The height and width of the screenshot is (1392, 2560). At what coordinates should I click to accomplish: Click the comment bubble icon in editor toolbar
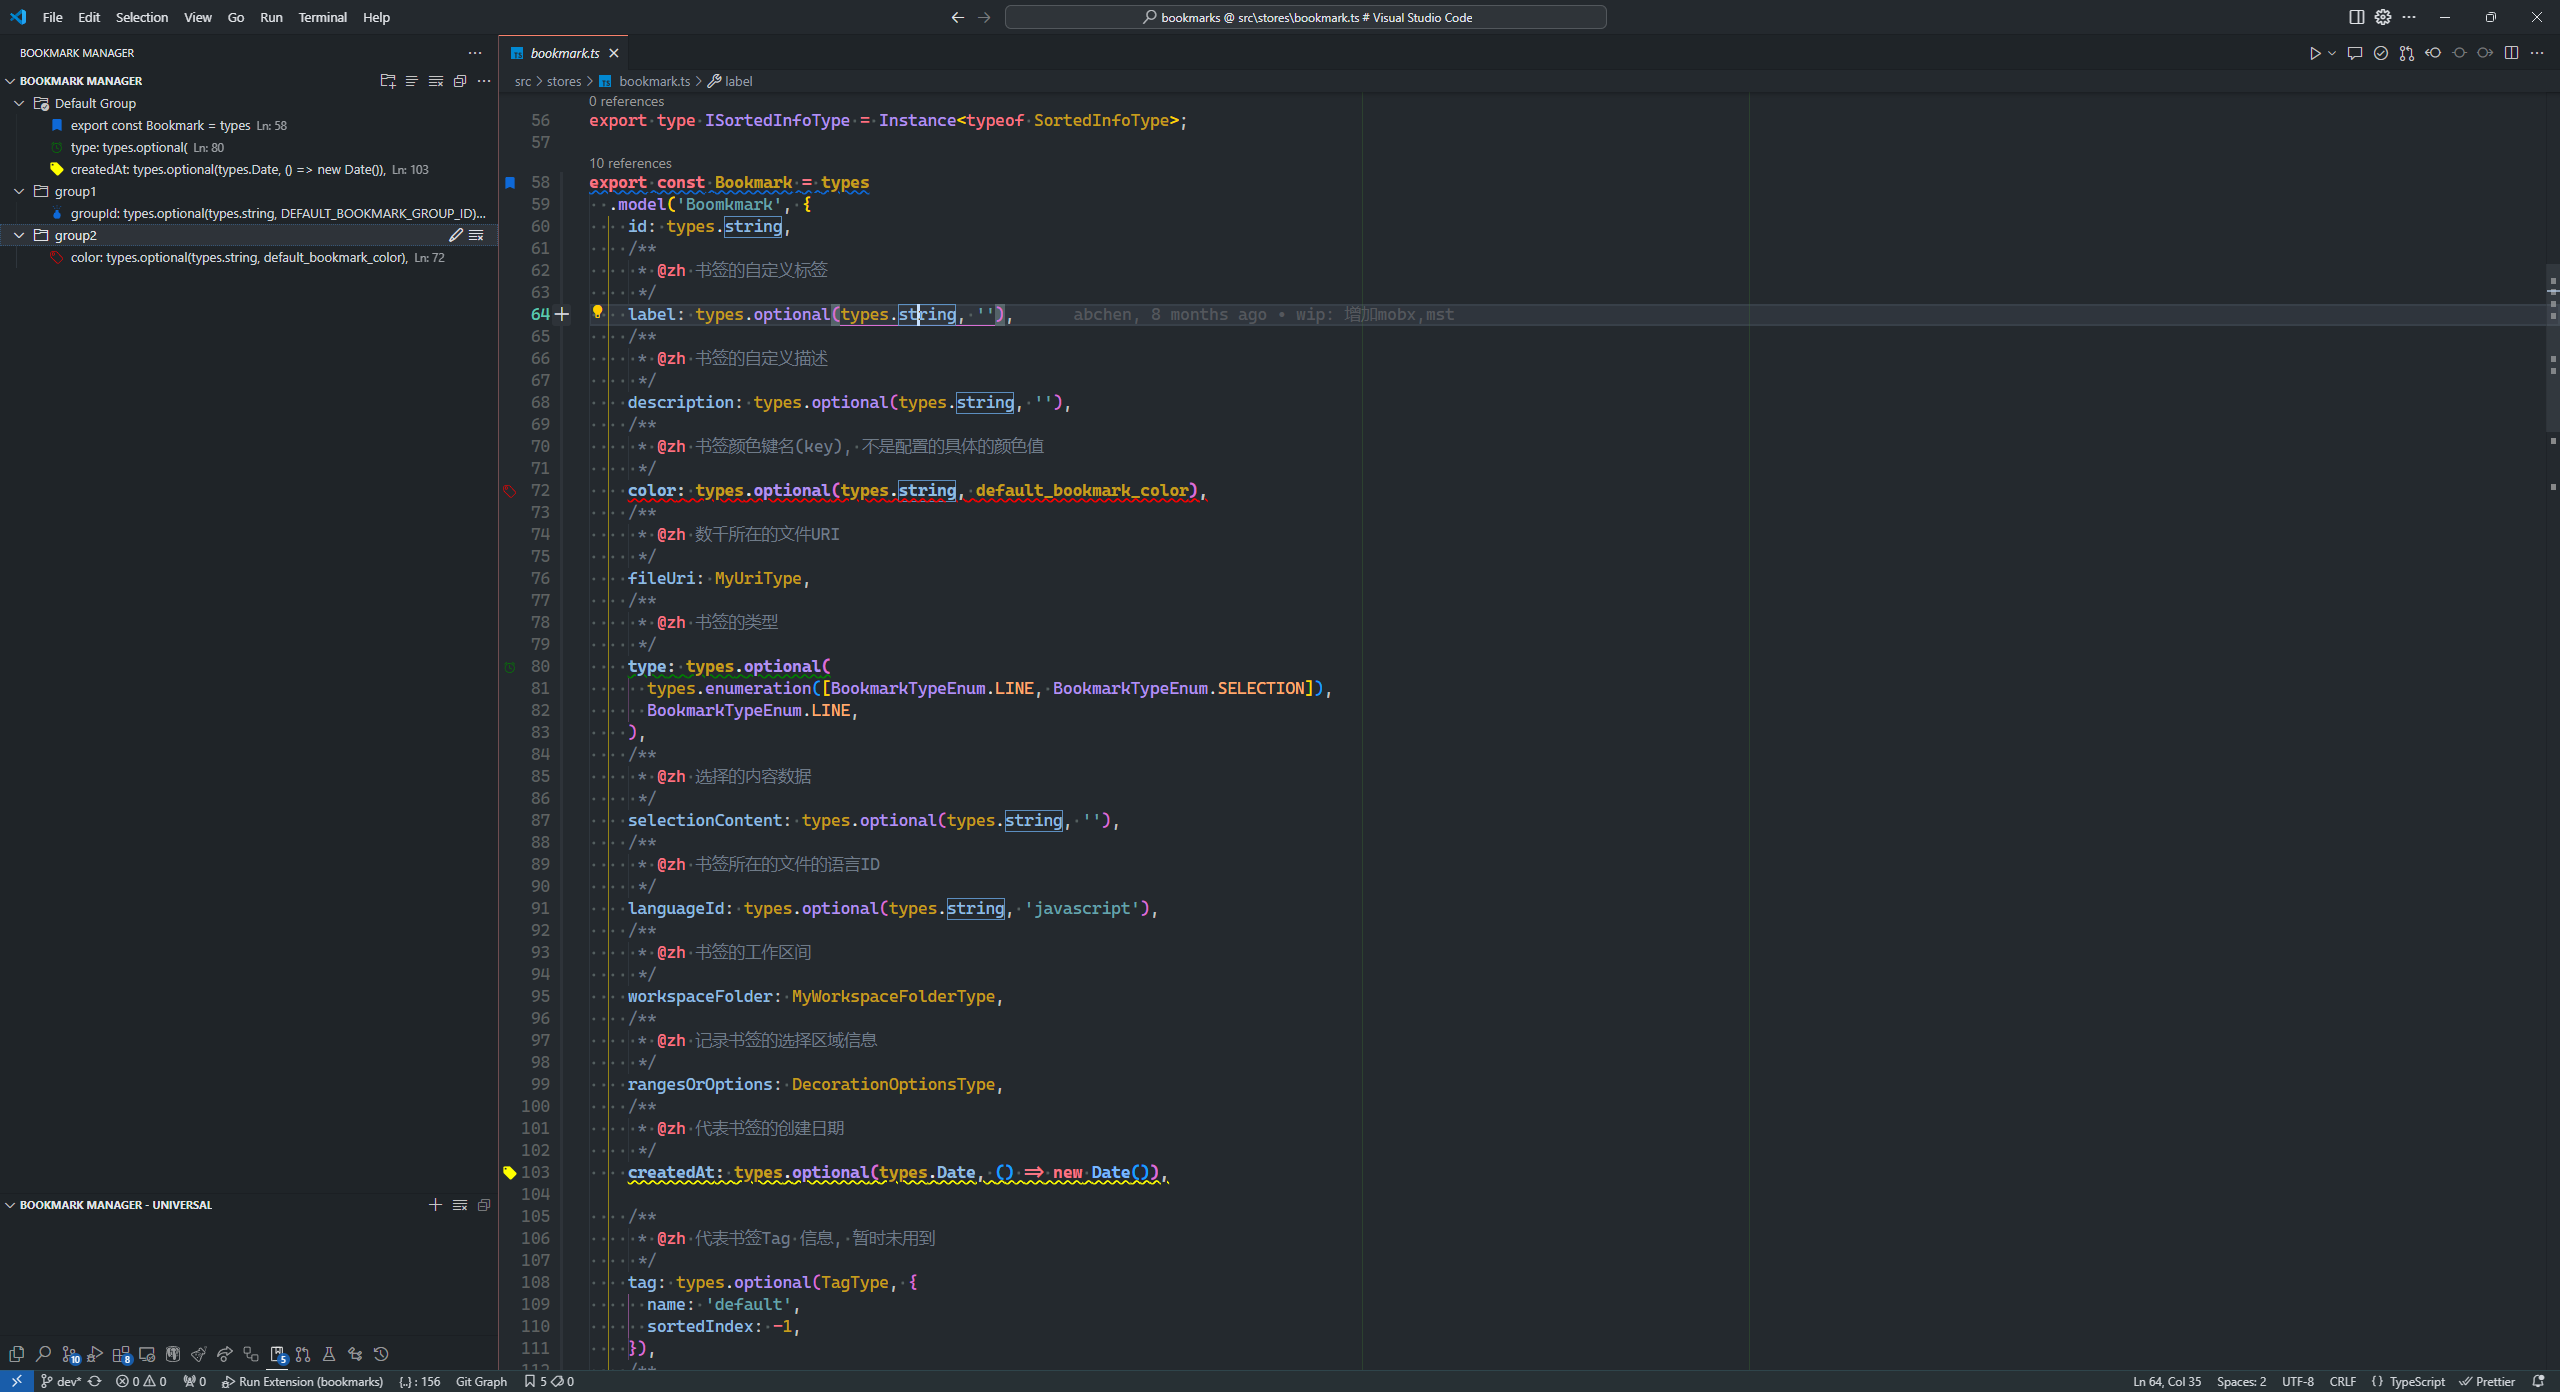click(2355, 53)
